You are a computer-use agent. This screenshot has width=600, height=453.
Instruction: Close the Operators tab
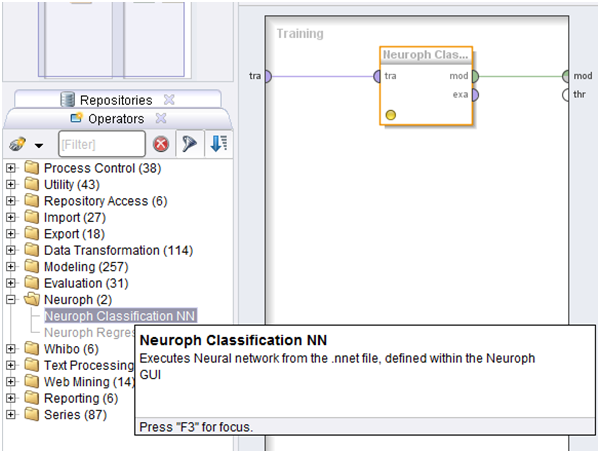coord(159,119)
